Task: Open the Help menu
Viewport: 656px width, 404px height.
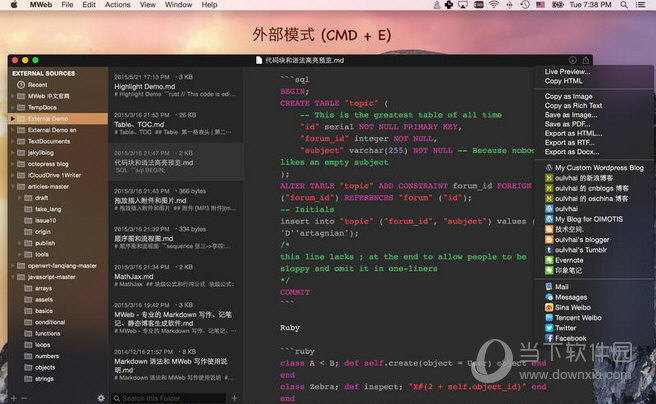Action: click(x=209, y=5)
